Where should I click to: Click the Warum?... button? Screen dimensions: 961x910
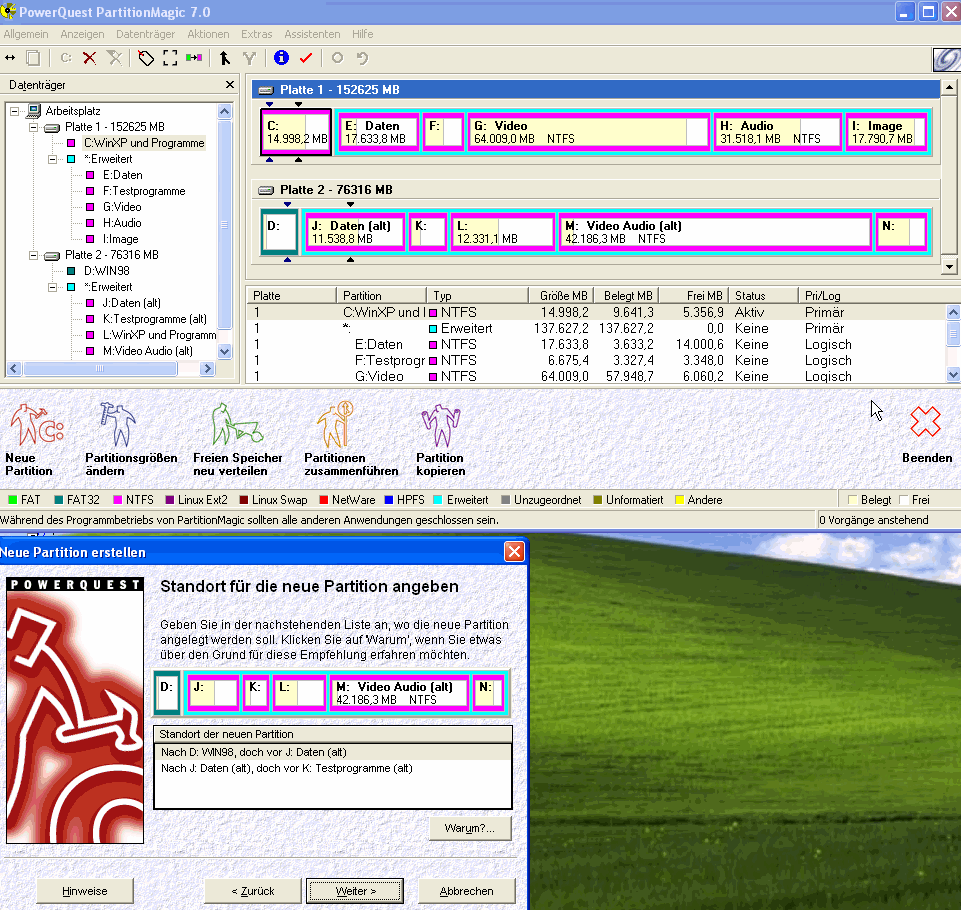[469, 828]
